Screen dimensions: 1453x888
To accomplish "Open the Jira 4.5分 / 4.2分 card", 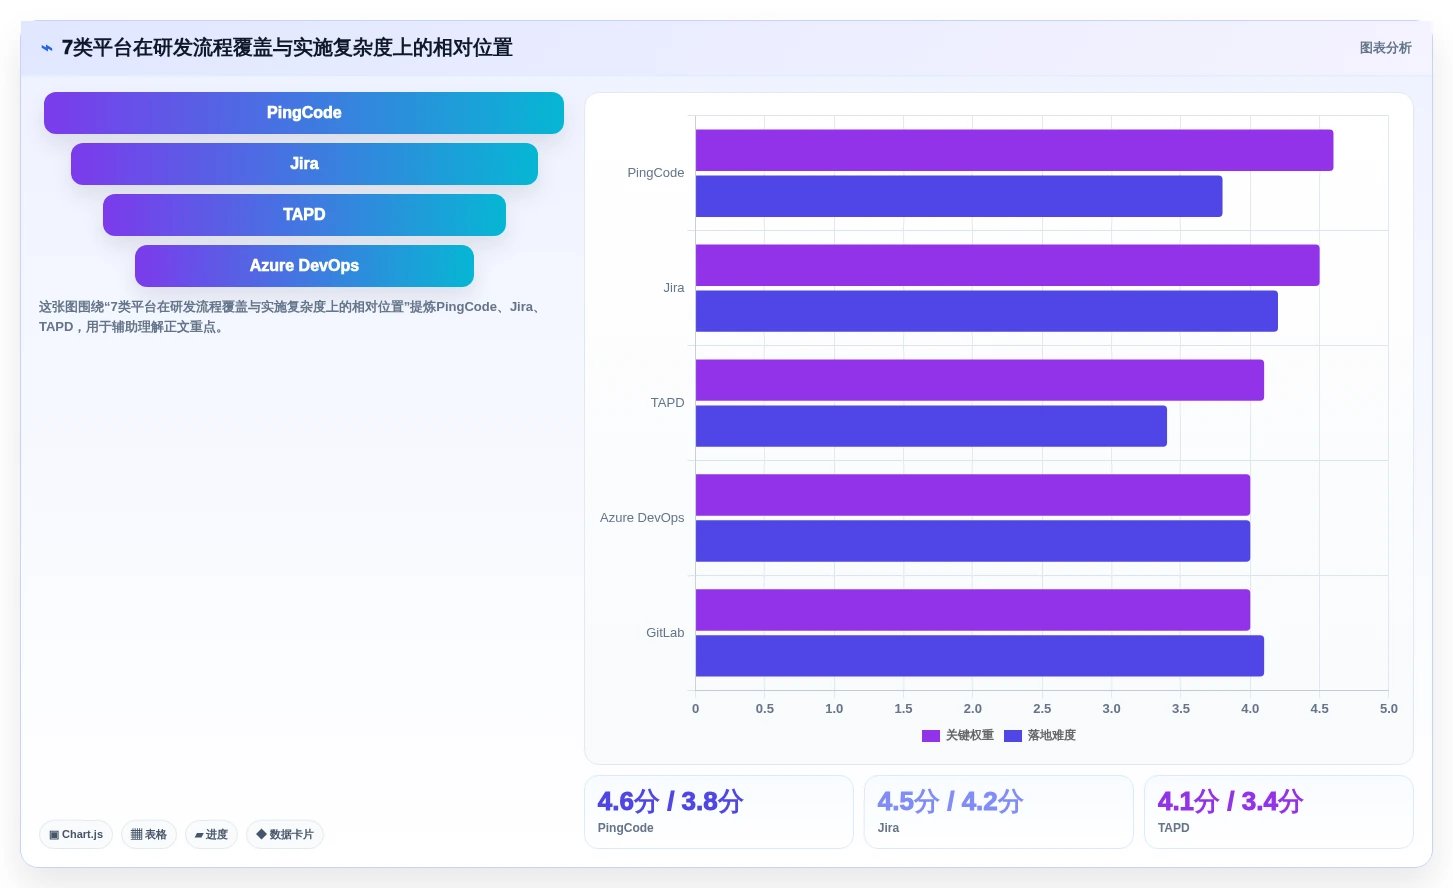I will (999, 812).
